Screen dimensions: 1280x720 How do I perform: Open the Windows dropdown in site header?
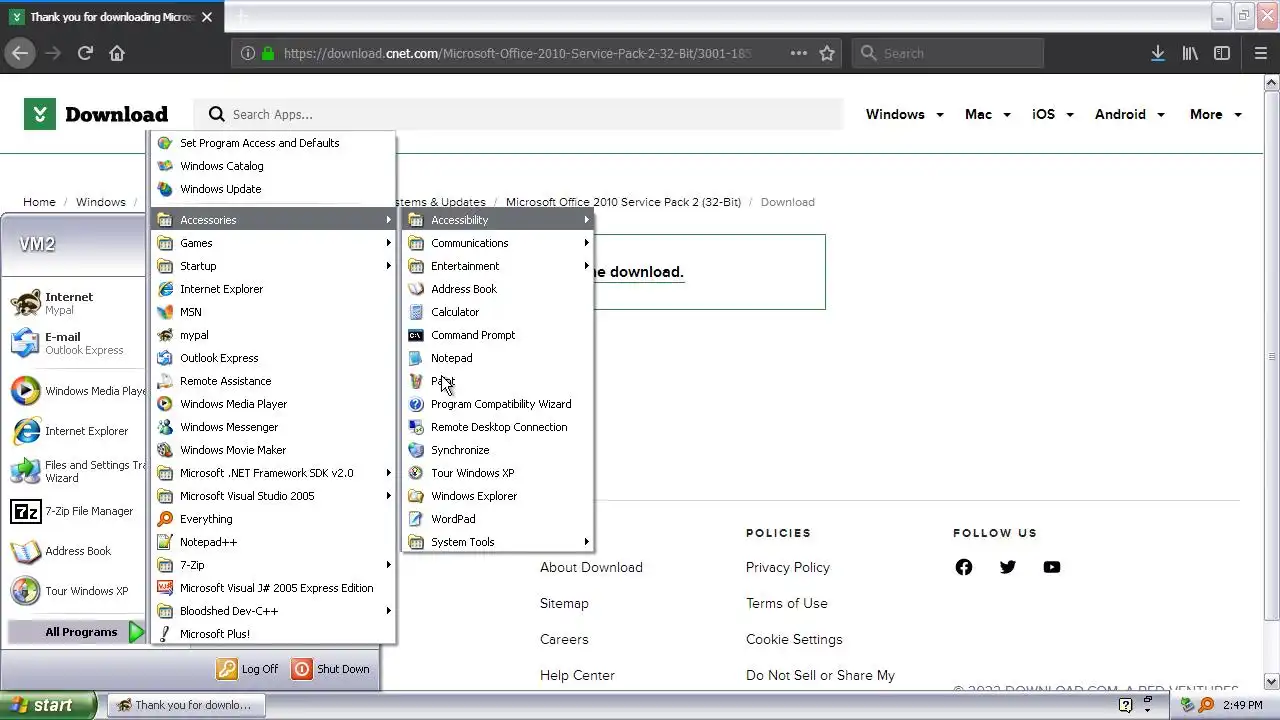[x=904, y=114]
